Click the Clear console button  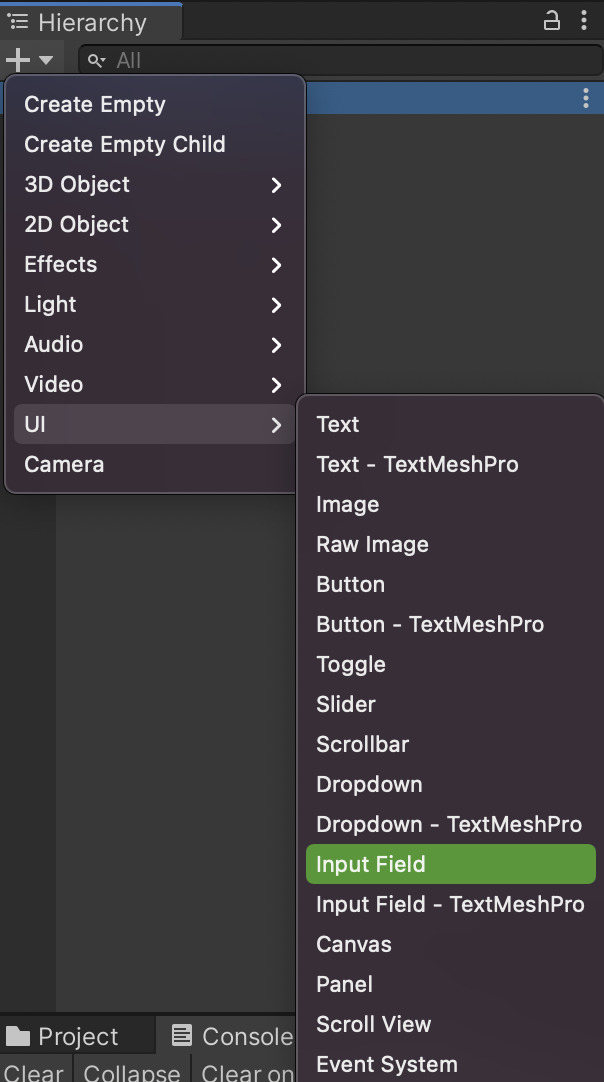(35, 1072)
